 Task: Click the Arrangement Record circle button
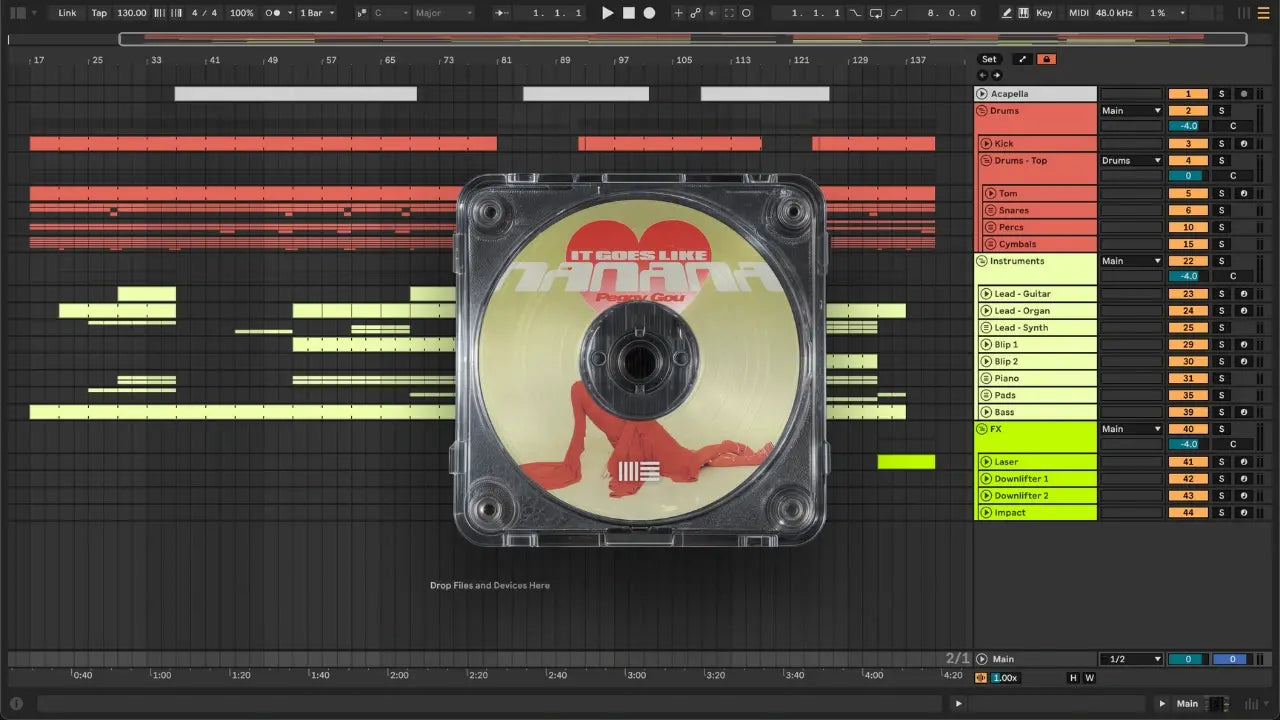pyautogui.click(x=649, y=13)
